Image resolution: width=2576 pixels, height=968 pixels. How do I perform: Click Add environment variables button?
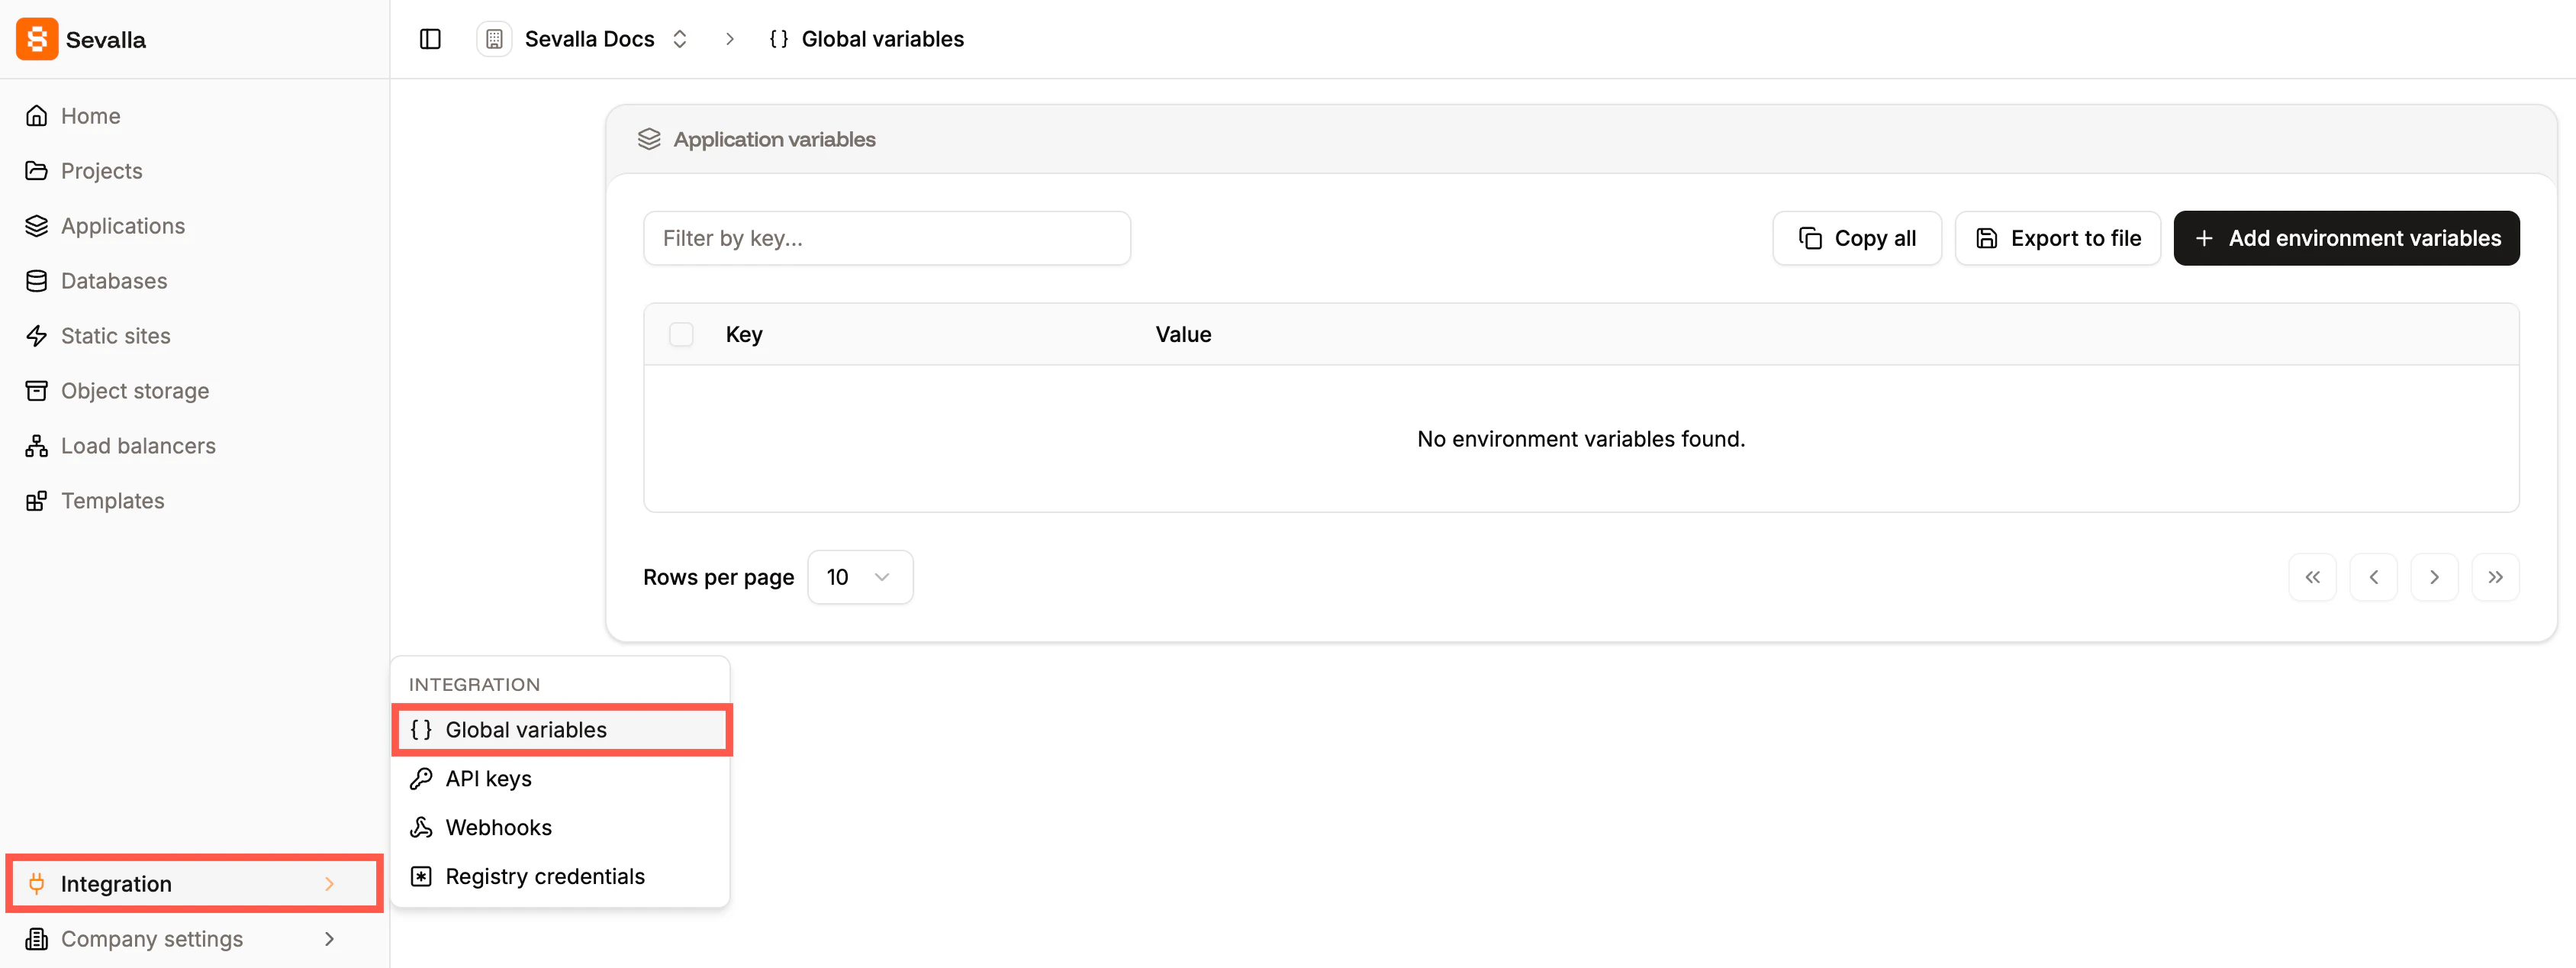tap(2346, 238)
